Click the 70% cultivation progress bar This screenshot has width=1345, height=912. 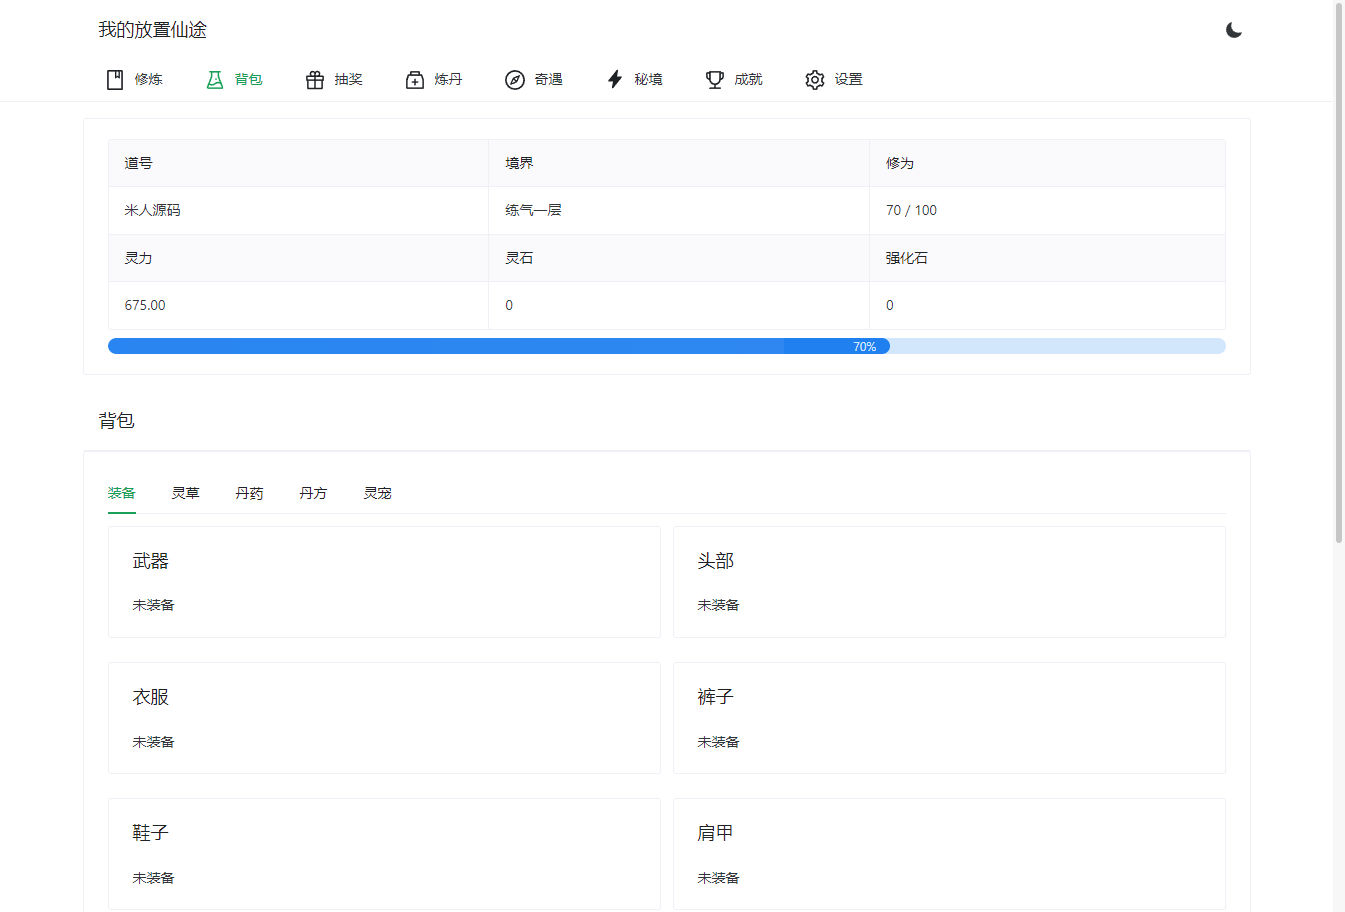click(667, 346)
